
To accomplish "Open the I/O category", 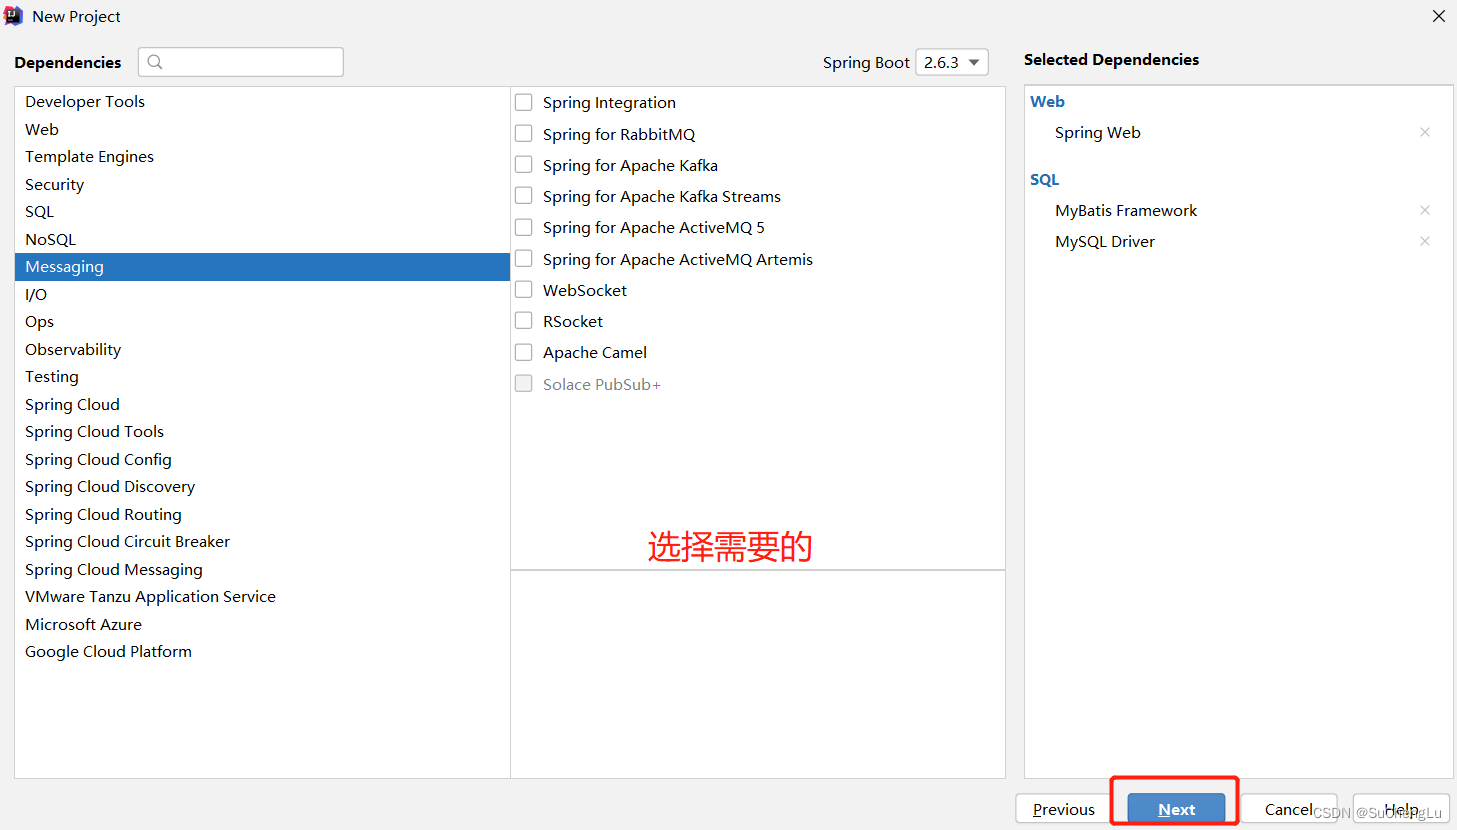I will click(262, 294).
